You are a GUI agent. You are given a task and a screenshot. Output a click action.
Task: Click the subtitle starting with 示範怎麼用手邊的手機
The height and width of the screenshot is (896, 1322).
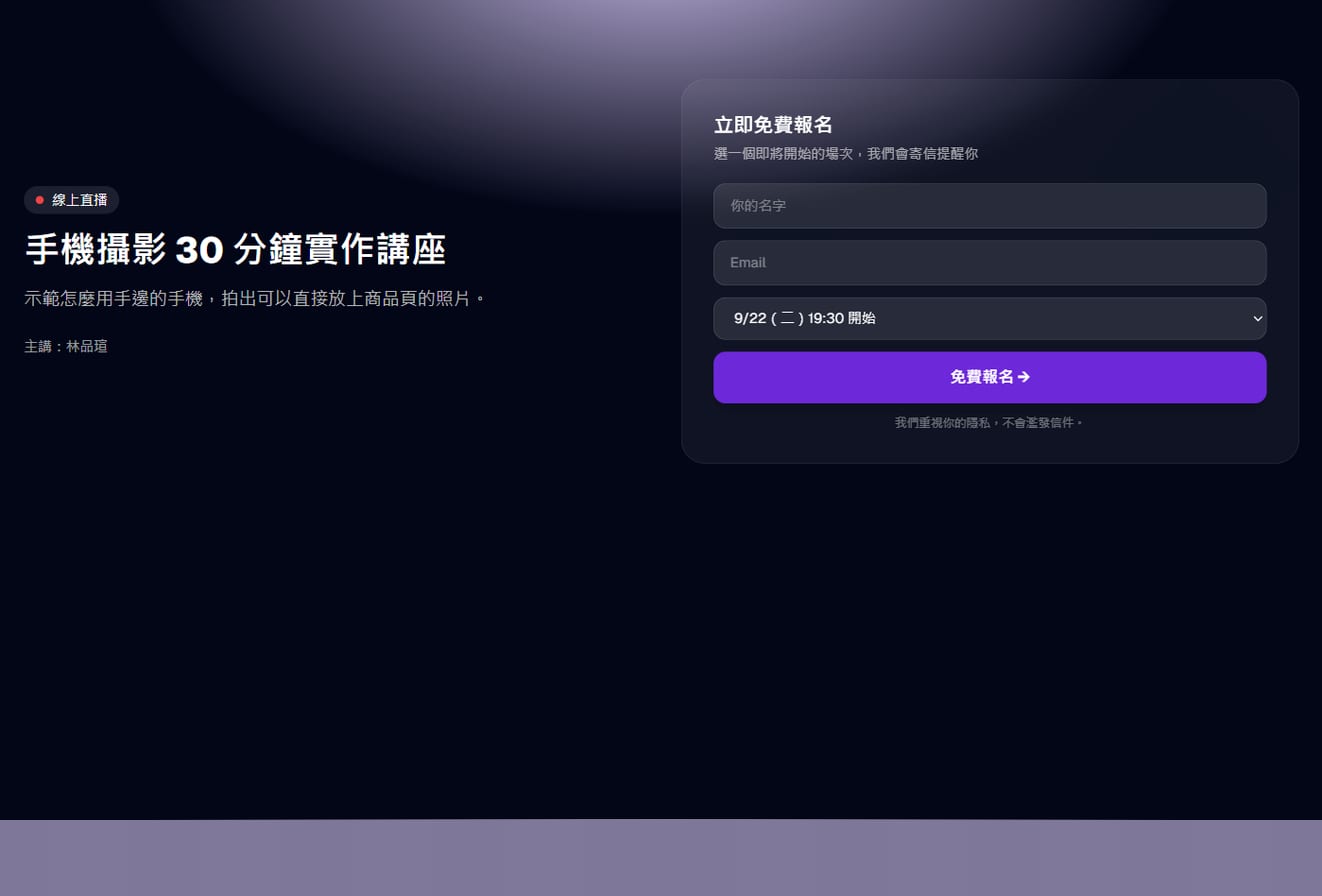pyautogui.click(x=255, y=298)
